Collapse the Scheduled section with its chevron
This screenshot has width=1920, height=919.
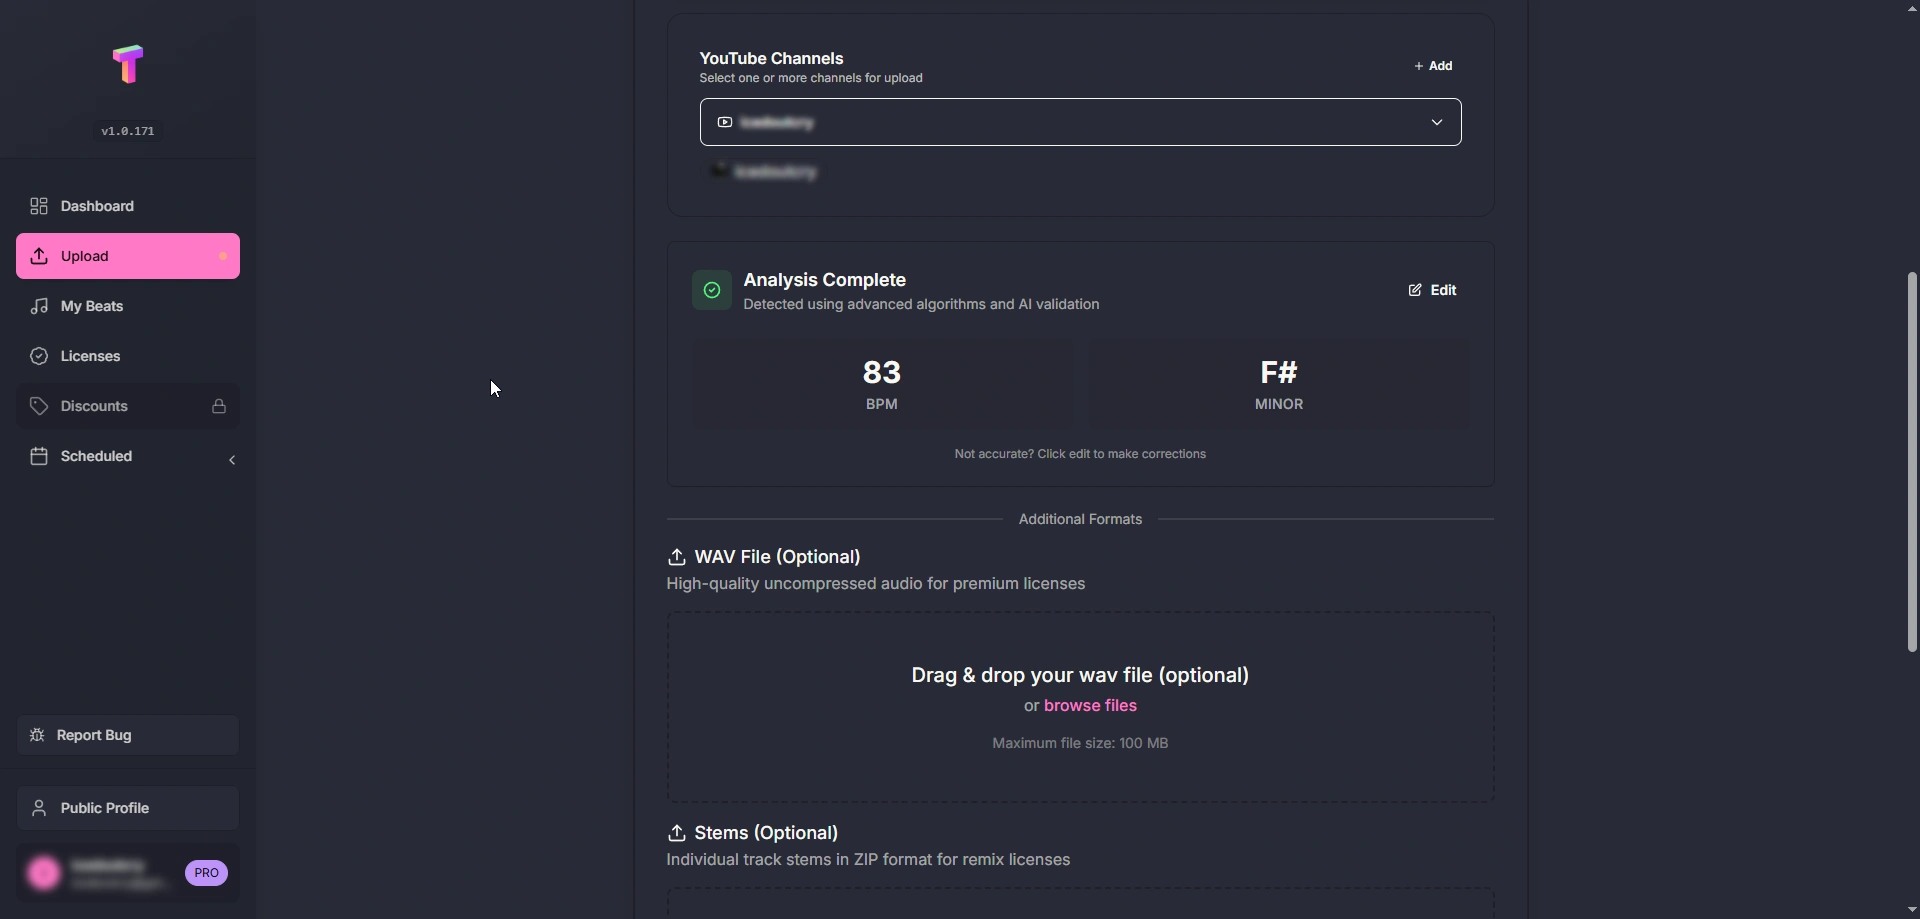[x=231, y=460]
